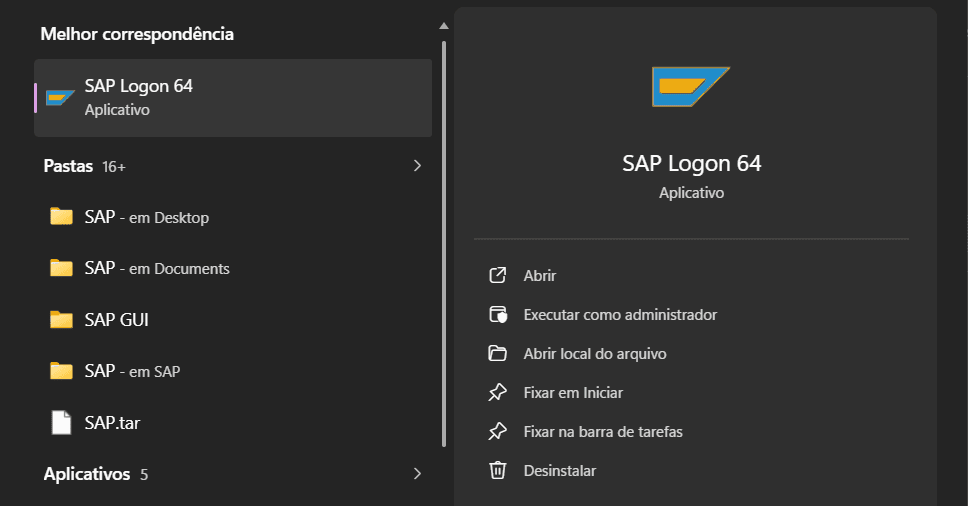Expand the Pastas 16+ section chevron
The image size is (968, 506).
tap(417, 165)
